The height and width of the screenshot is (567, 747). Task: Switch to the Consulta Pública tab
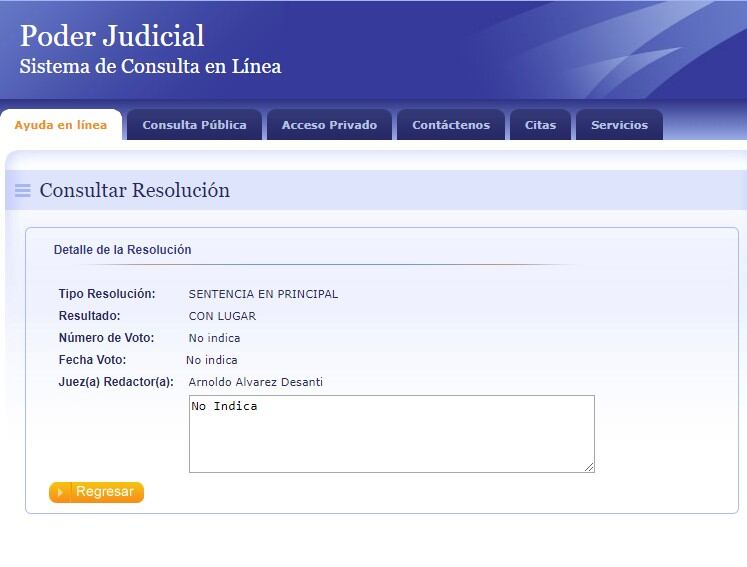pos(194,125)
